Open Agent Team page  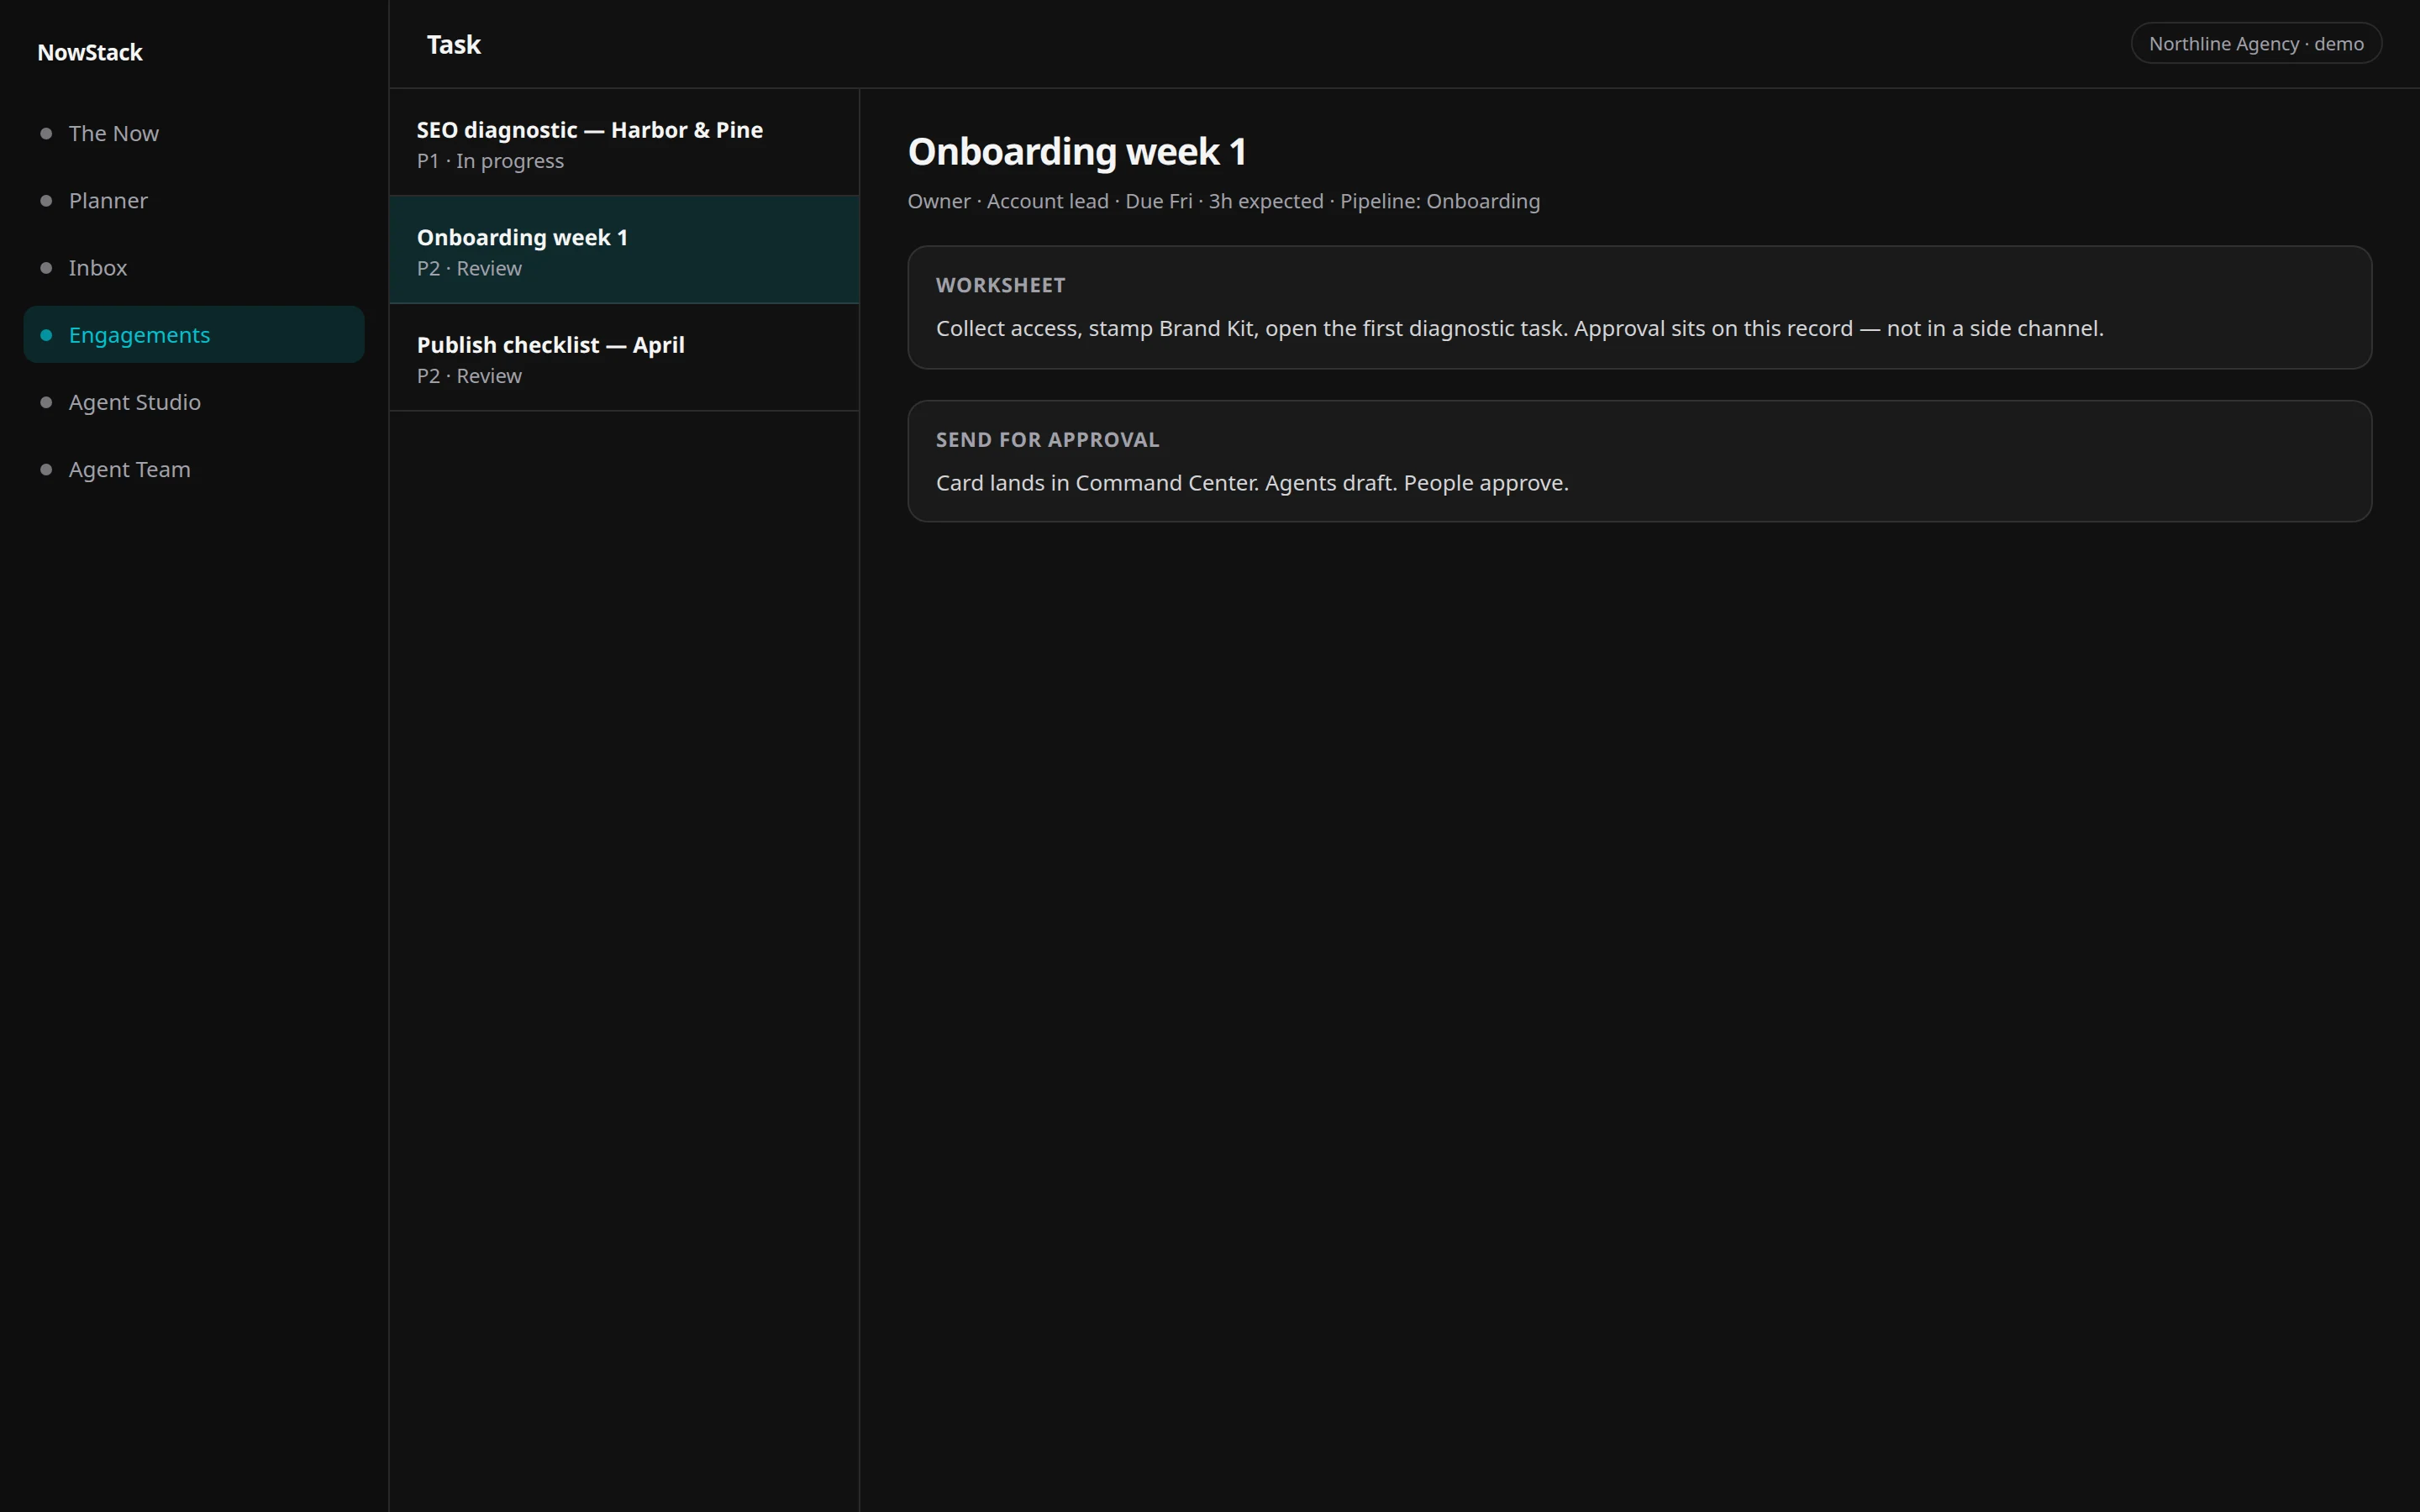(193, 468)
